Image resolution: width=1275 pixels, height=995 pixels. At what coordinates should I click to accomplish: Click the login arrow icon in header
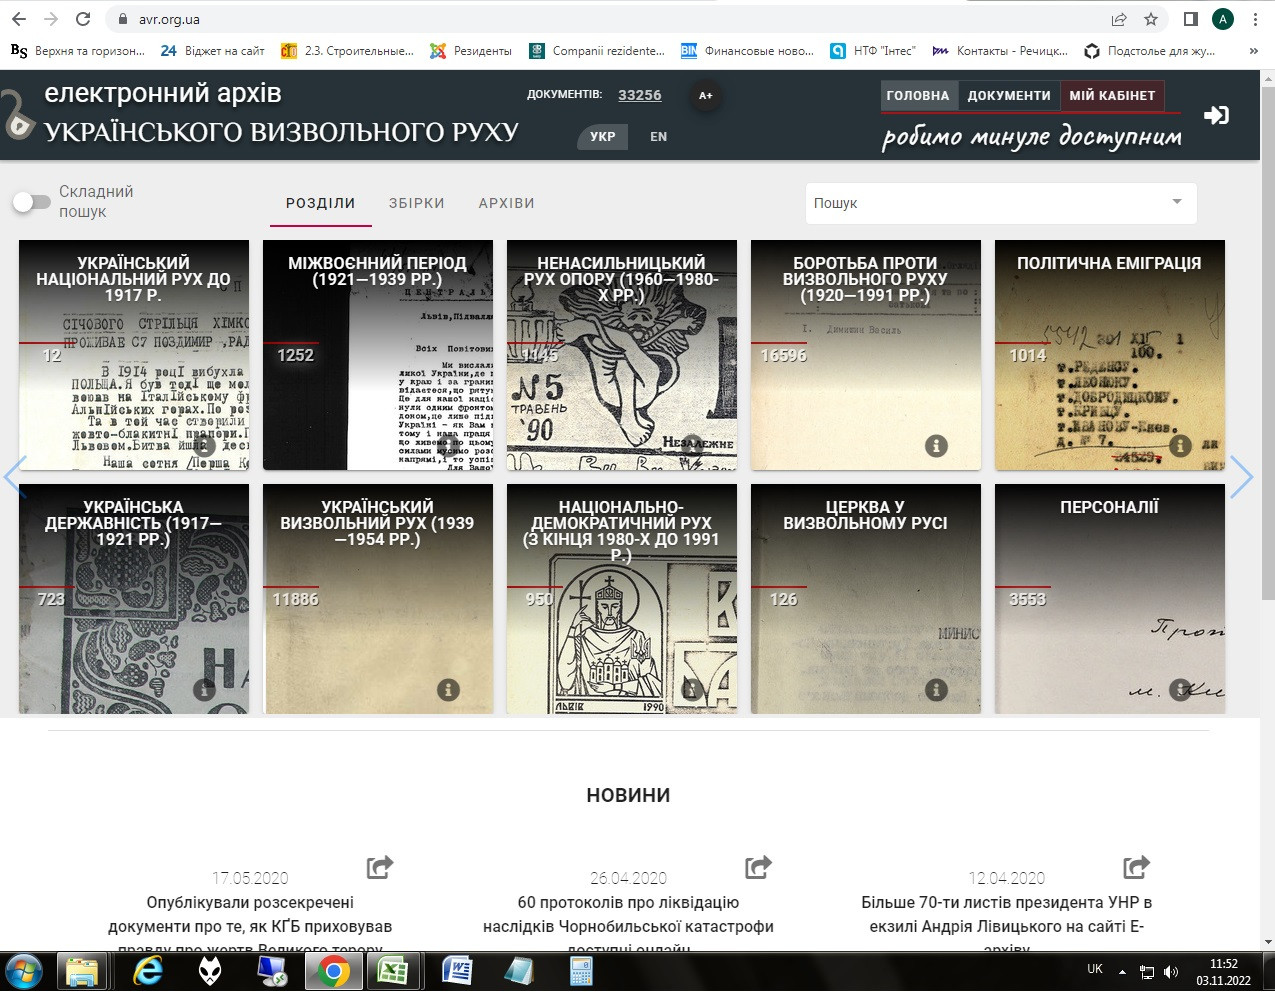[x=1216, y=115]
